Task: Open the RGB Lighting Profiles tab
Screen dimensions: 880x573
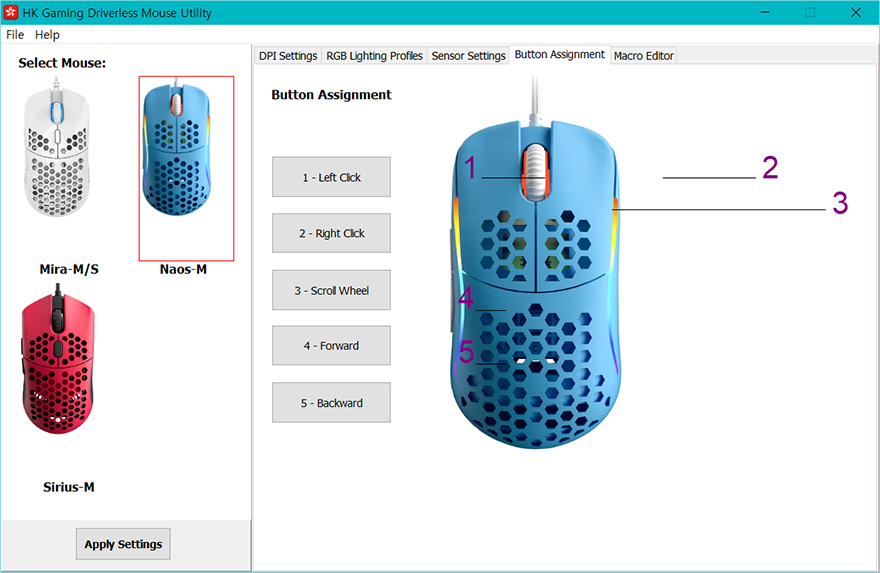Action: coord(374,56)
